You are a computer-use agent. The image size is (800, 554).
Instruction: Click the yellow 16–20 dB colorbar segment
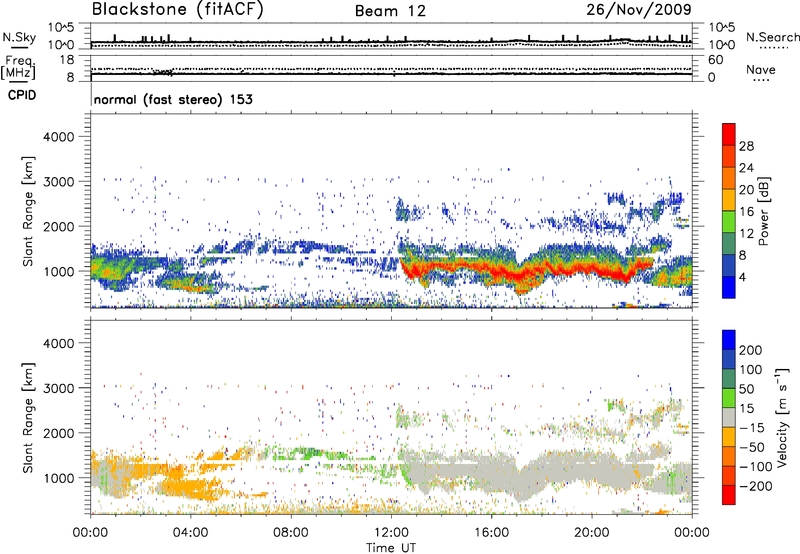[x=729, y=199]
